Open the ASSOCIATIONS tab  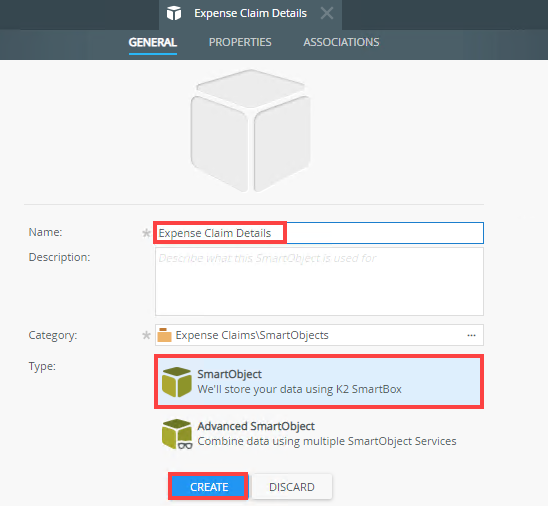(x=341, y=42)
